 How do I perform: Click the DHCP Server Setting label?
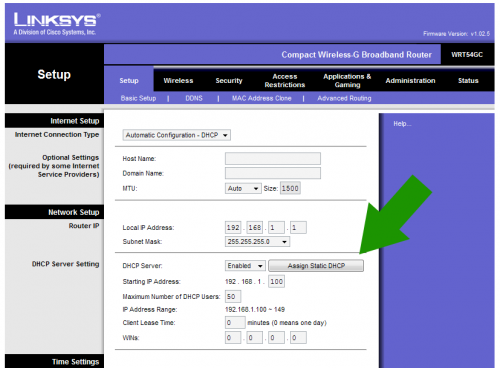click(66, 264)
